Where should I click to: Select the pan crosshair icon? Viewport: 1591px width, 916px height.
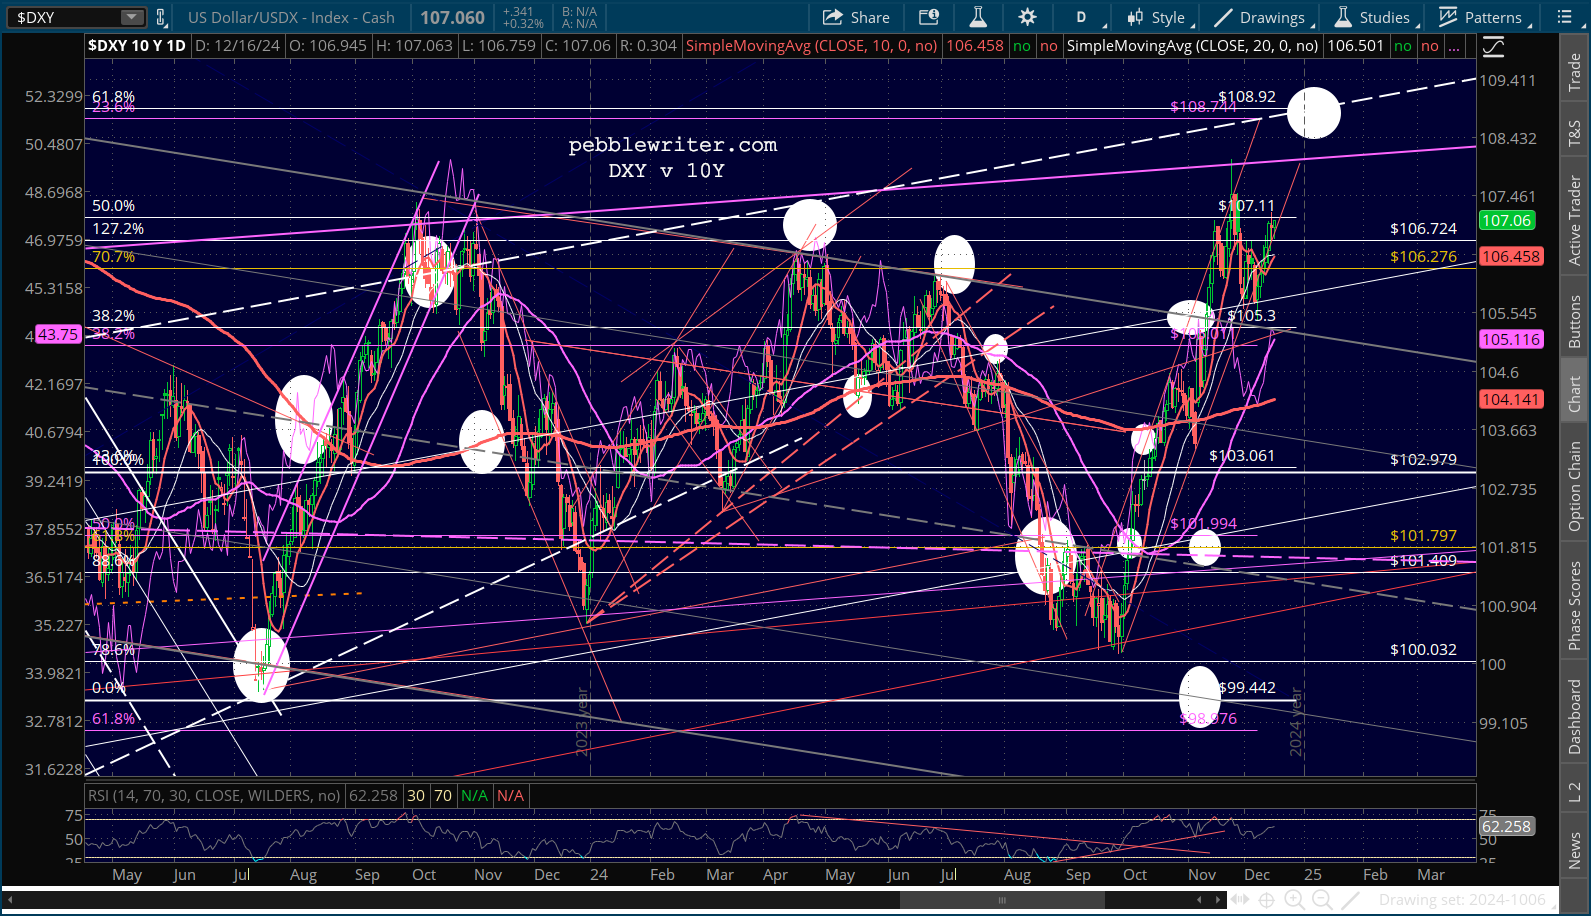pos(1266,900)
